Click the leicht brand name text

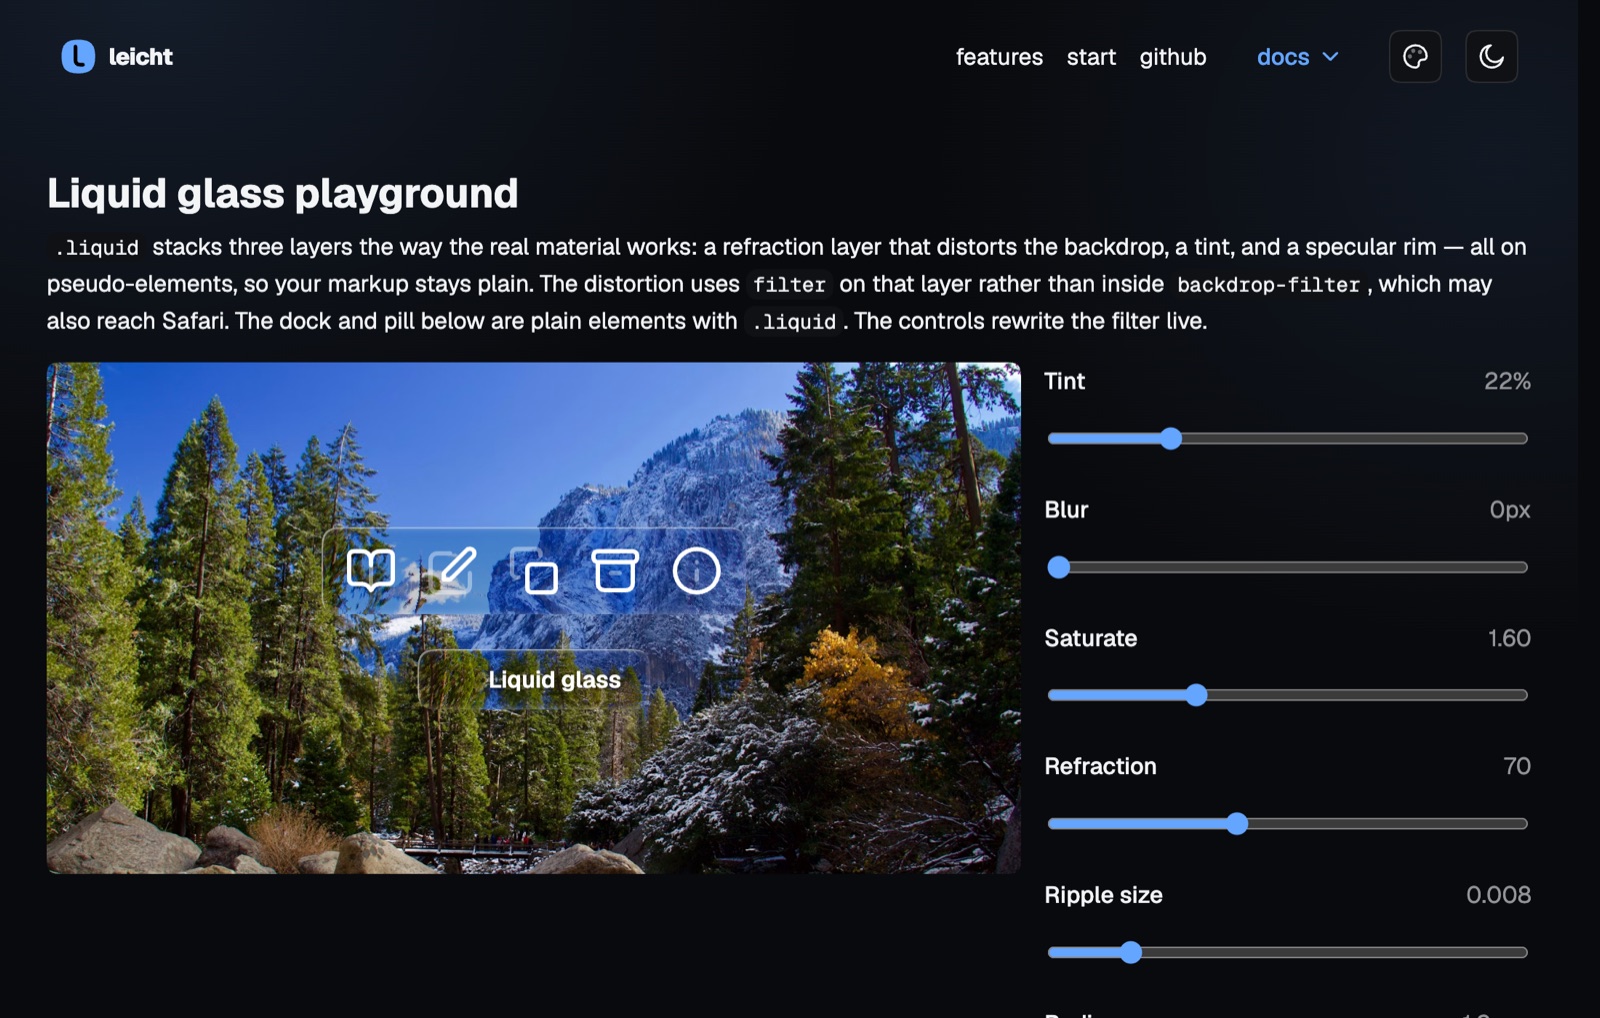coord(140,57)
